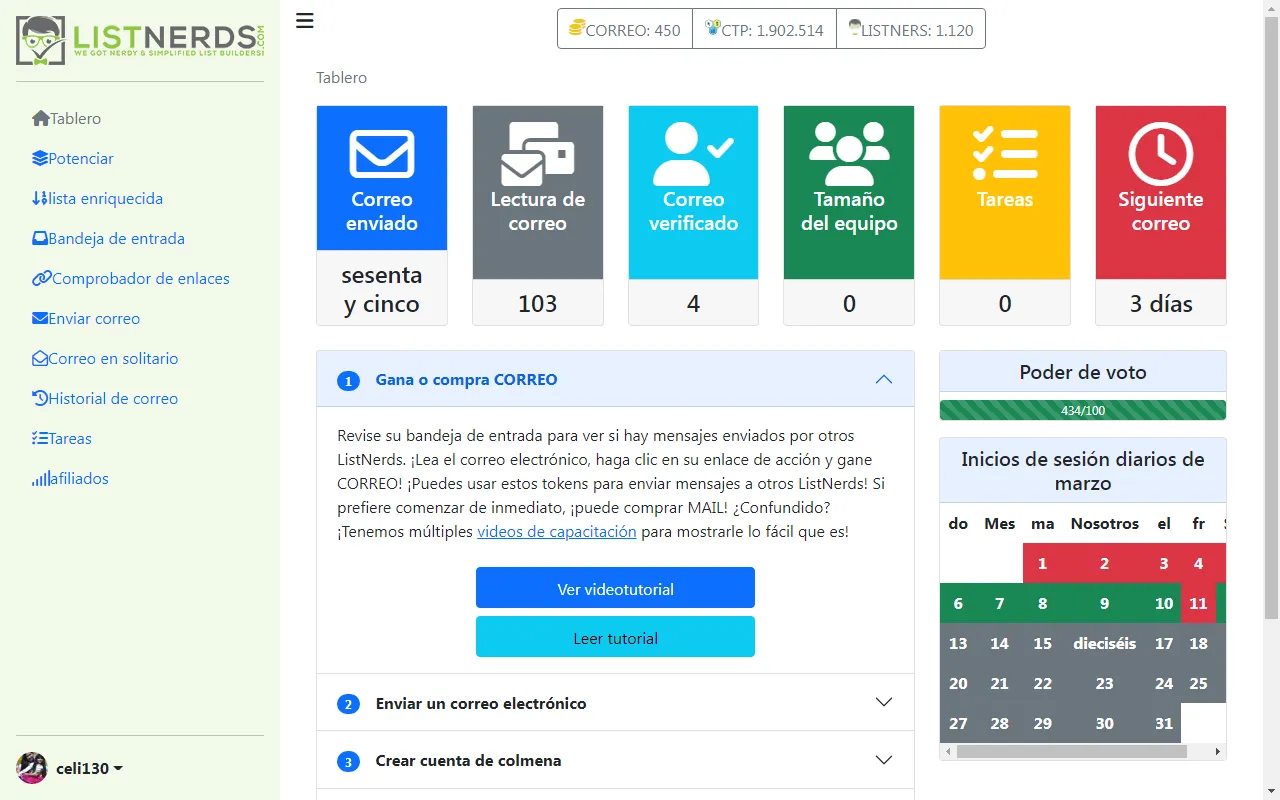Click the LISTNERS: 1.120 balance button

[910, 29]
